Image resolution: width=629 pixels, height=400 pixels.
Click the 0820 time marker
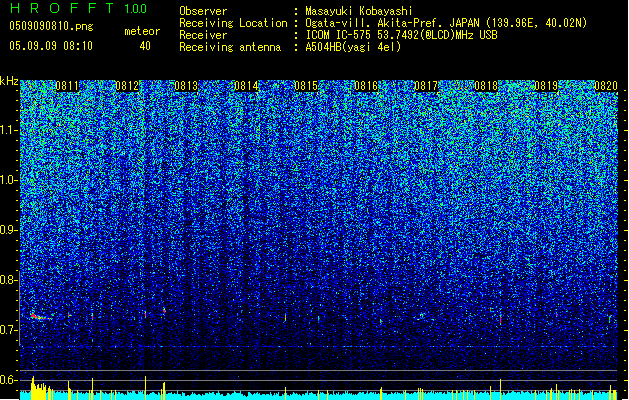(x=606, y=86)
